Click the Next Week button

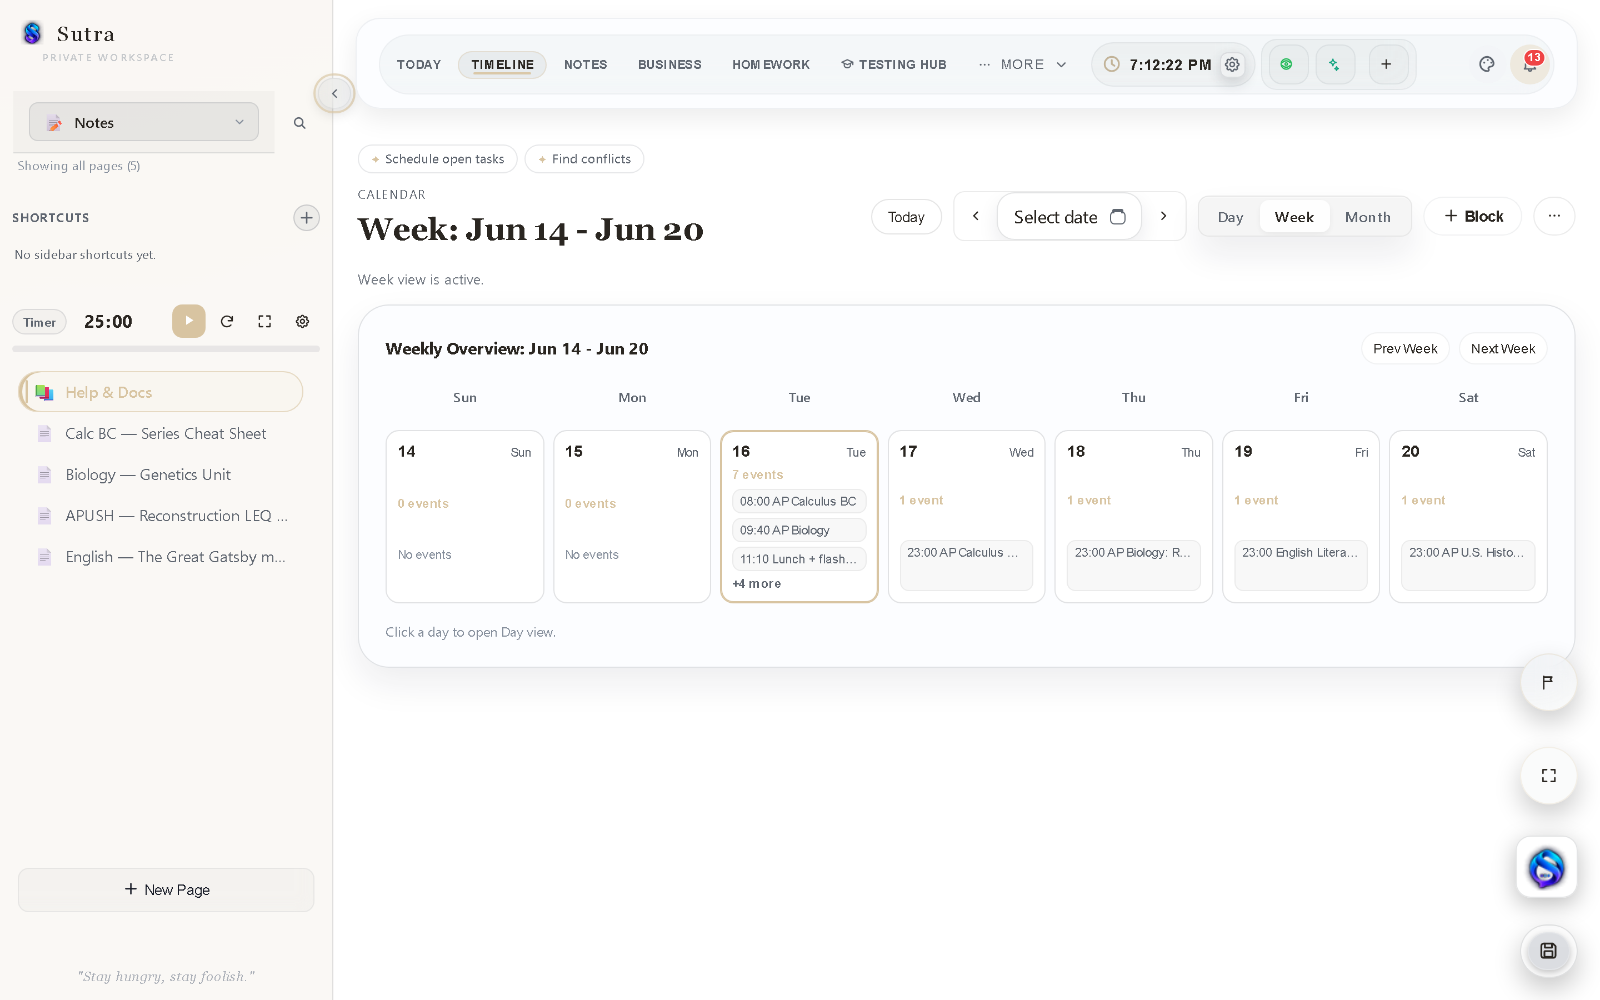1503,348
